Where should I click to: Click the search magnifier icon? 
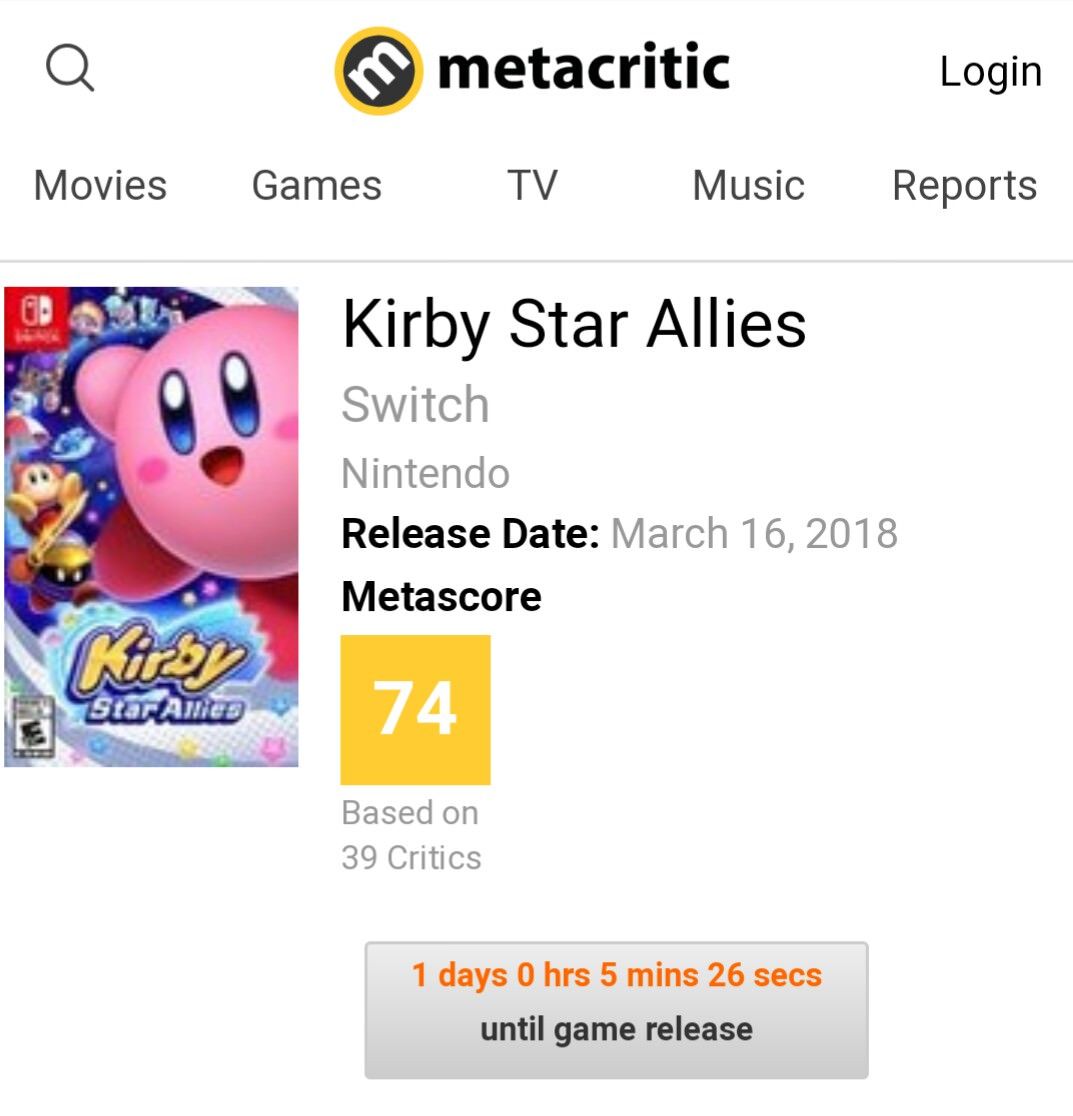coord(70,70)
